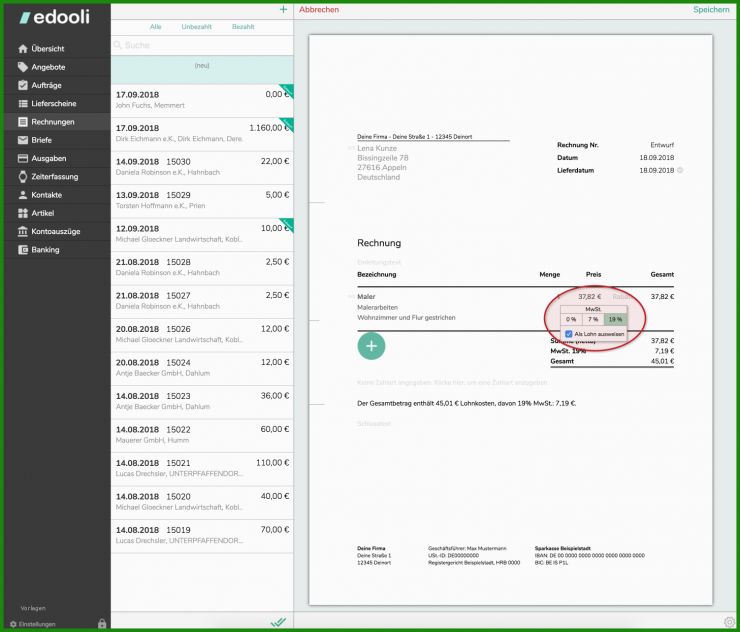Open the Vorlagen link in the sidebar
Image resolution: width=740 pixels, height=632 pixels.
pos(33,608)
